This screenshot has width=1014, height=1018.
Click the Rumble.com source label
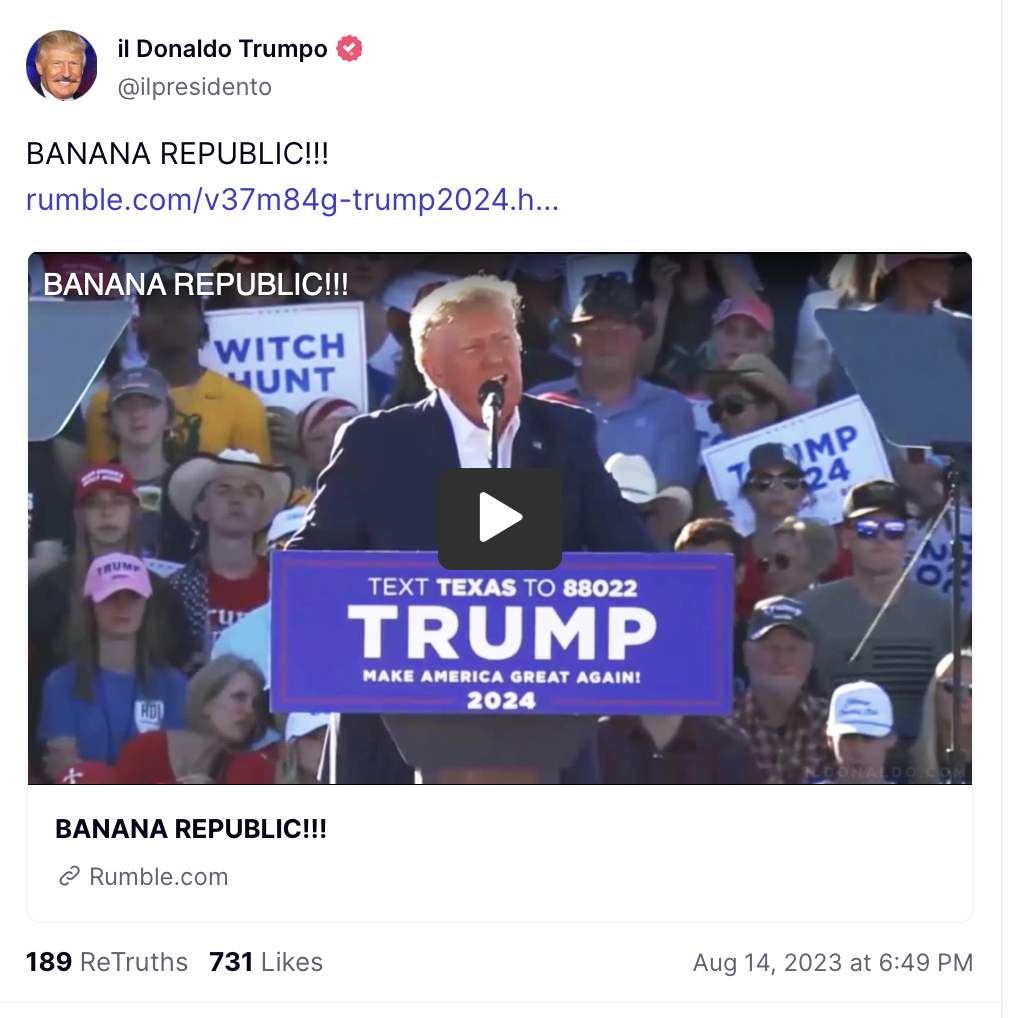pyautogui.click(x=158, y=876)
